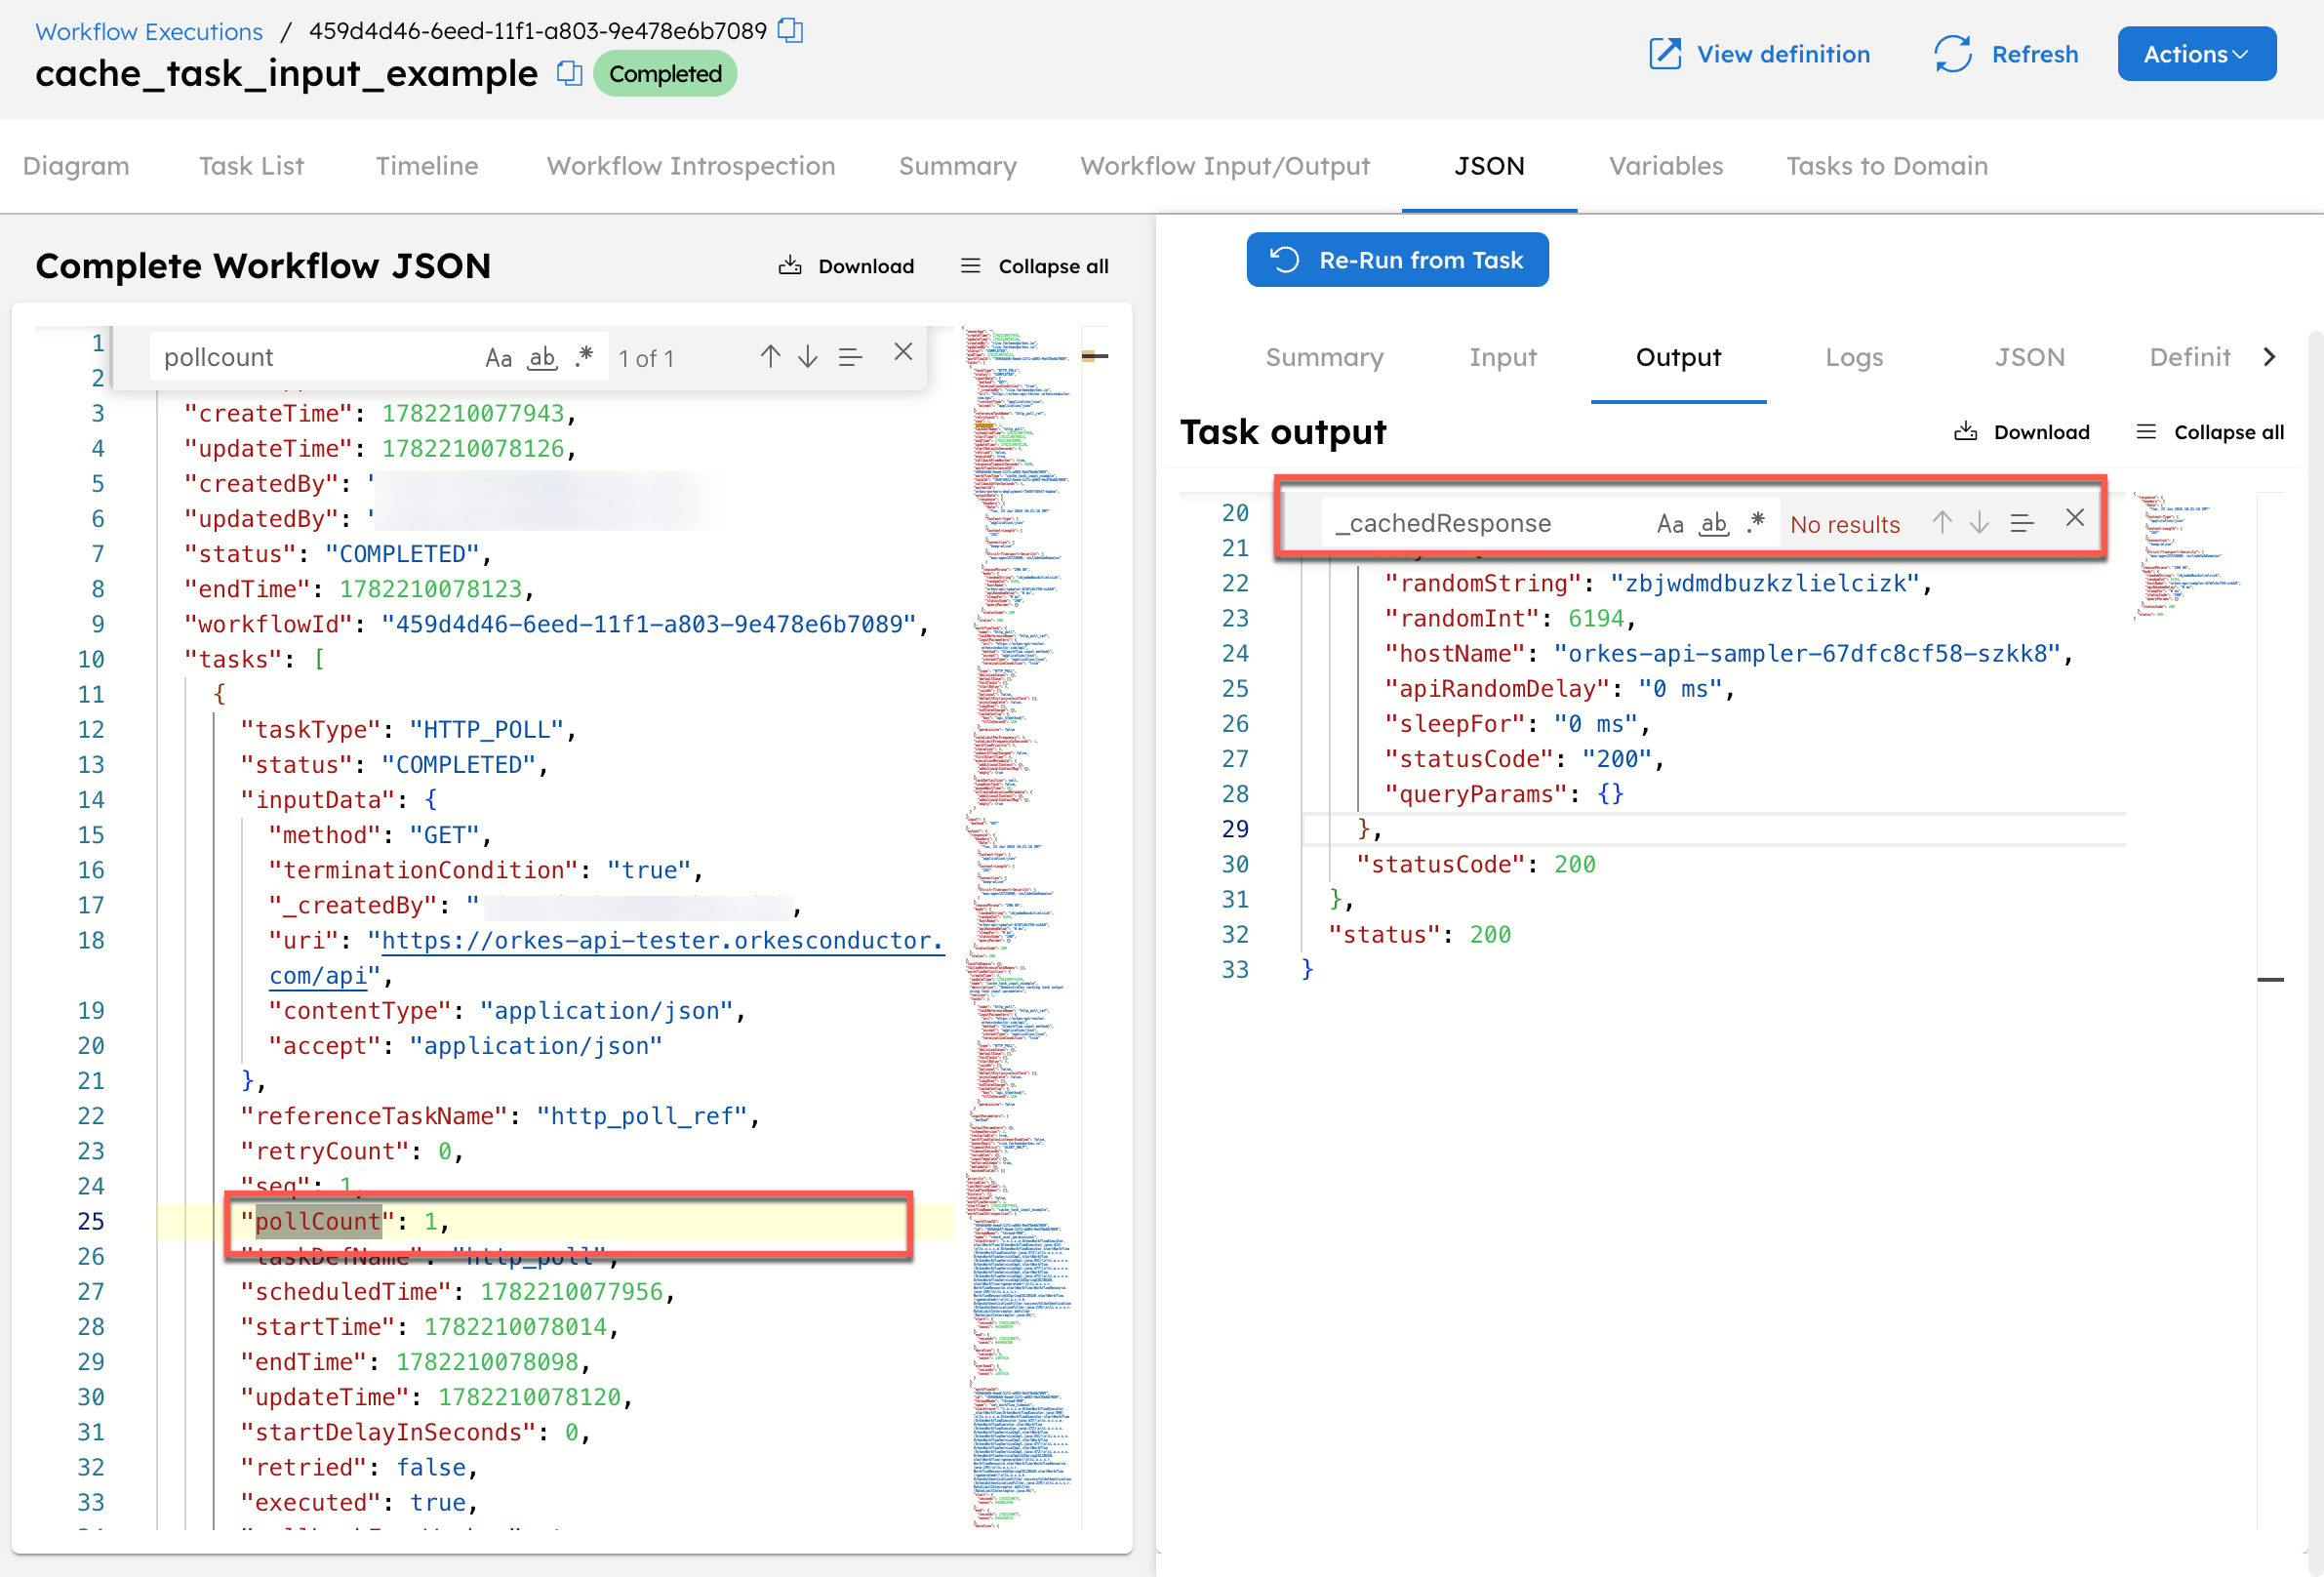Select the task Output tab

click(1678, 357)
